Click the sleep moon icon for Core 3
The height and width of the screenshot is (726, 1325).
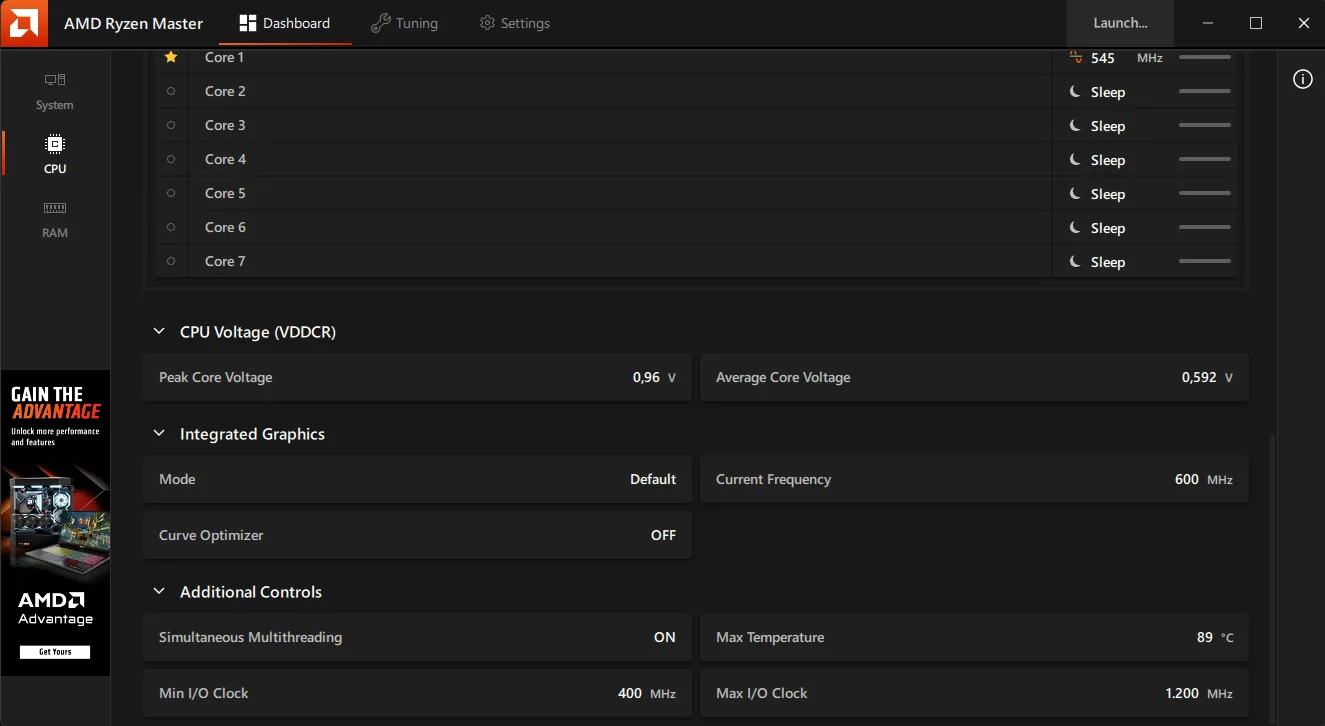(1075, 126)
